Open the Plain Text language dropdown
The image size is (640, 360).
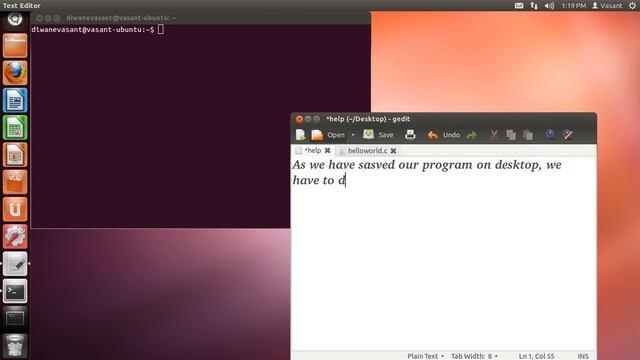point(425,356)
